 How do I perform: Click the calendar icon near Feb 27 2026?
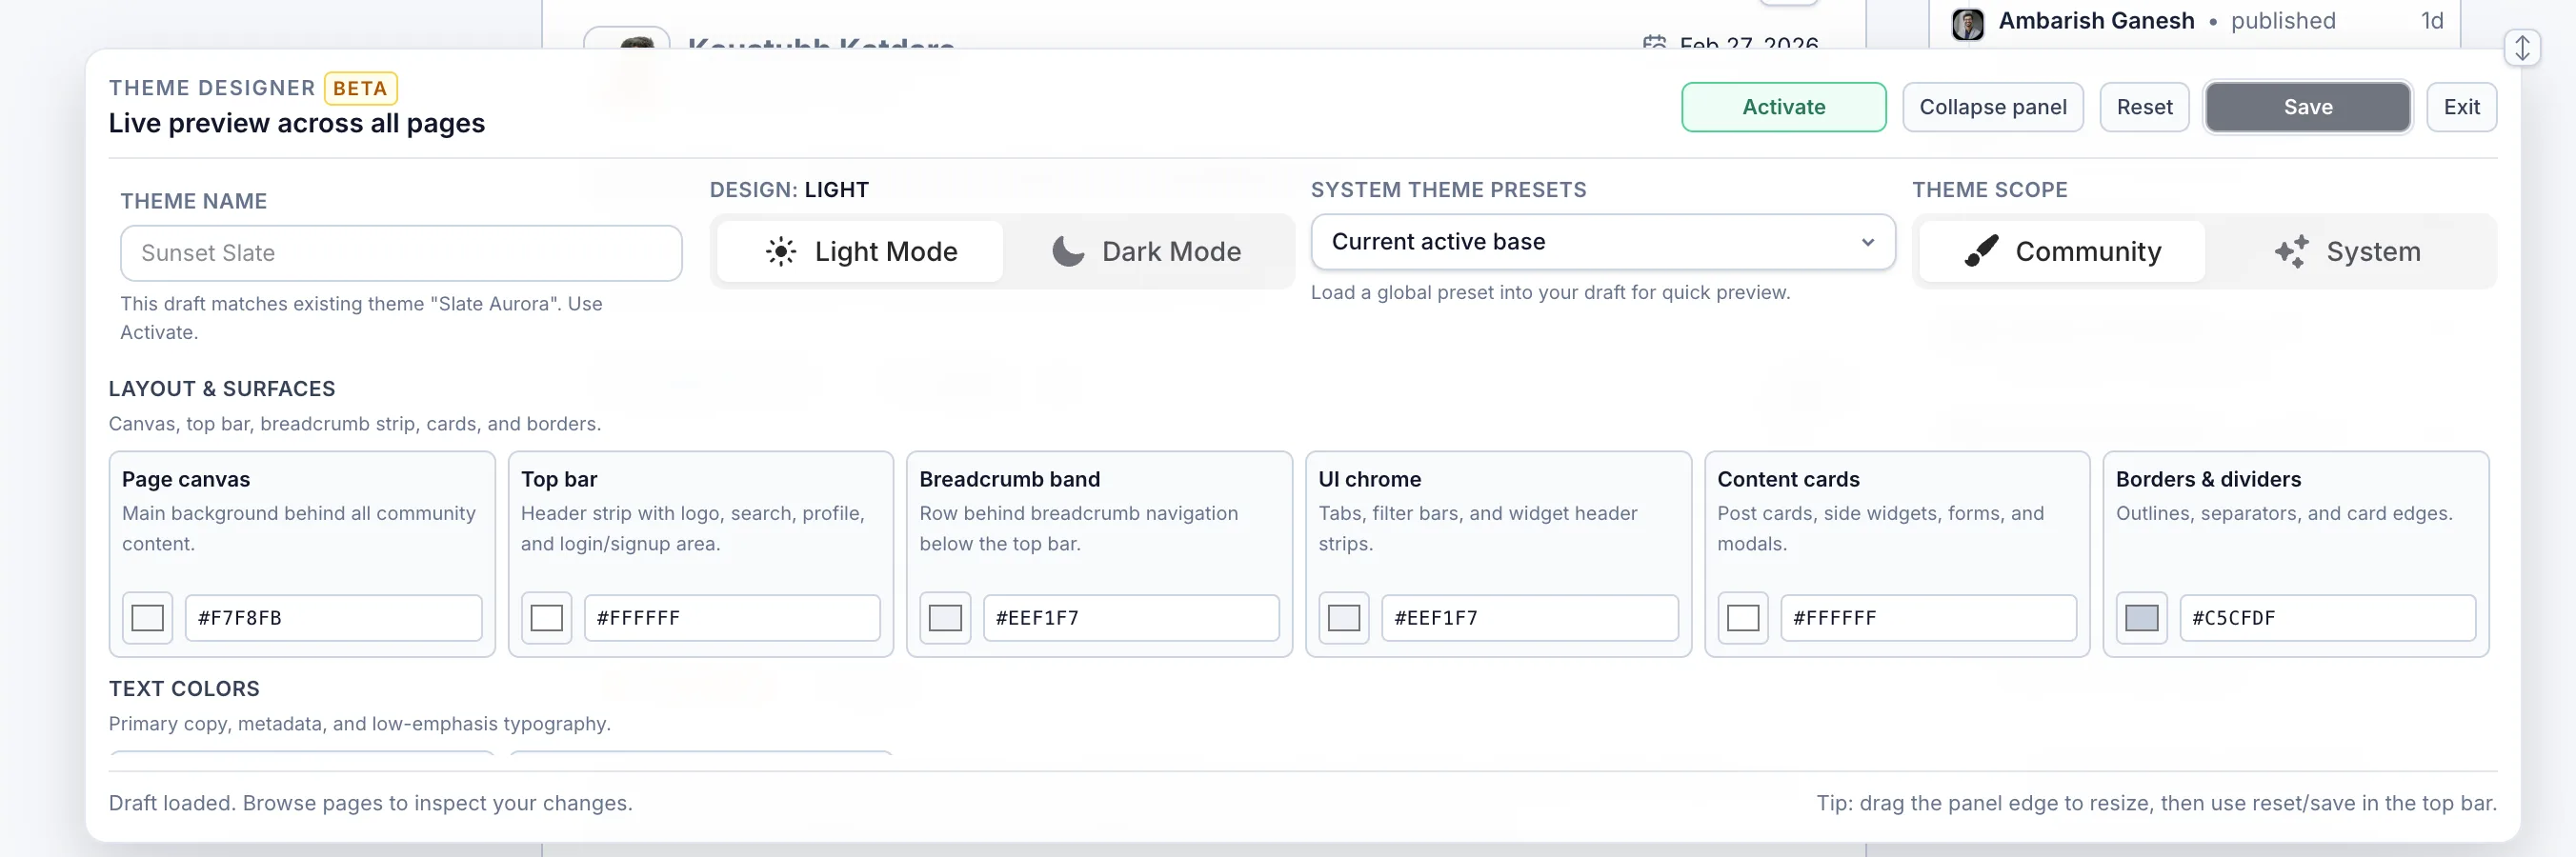tap(1654, 44)
